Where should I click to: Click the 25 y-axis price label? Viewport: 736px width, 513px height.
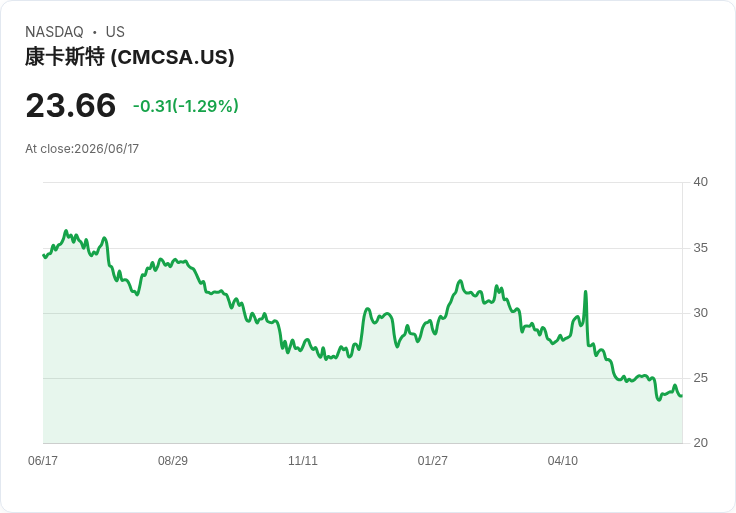[x=700, y=378]
